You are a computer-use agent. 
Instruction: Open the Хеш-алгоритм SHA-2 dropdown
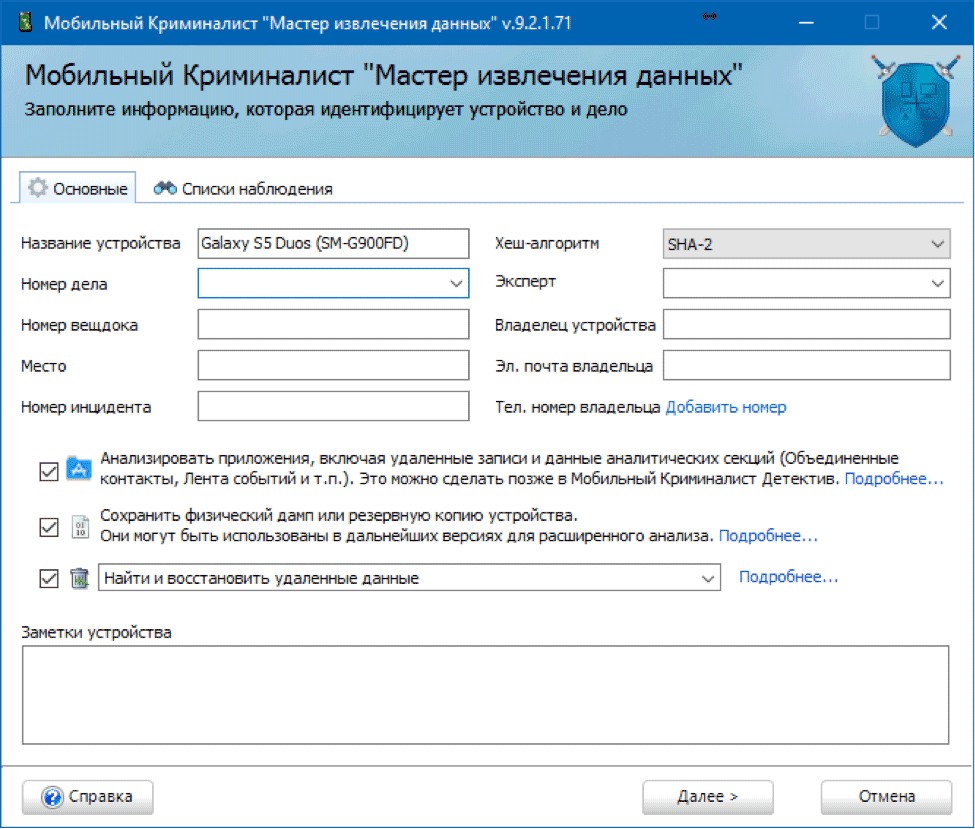coord(937,243)
